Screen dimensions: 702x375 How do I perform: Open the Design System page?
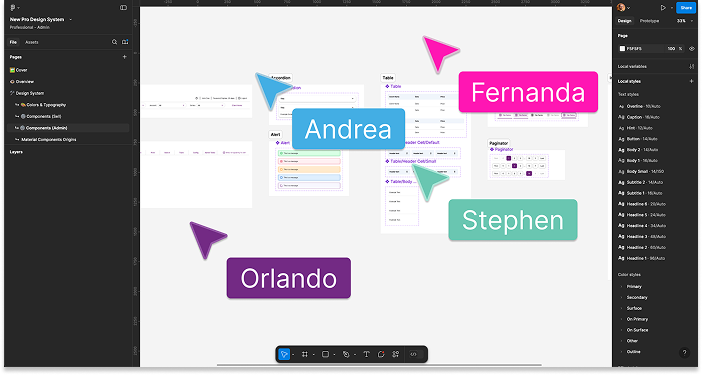30,93
